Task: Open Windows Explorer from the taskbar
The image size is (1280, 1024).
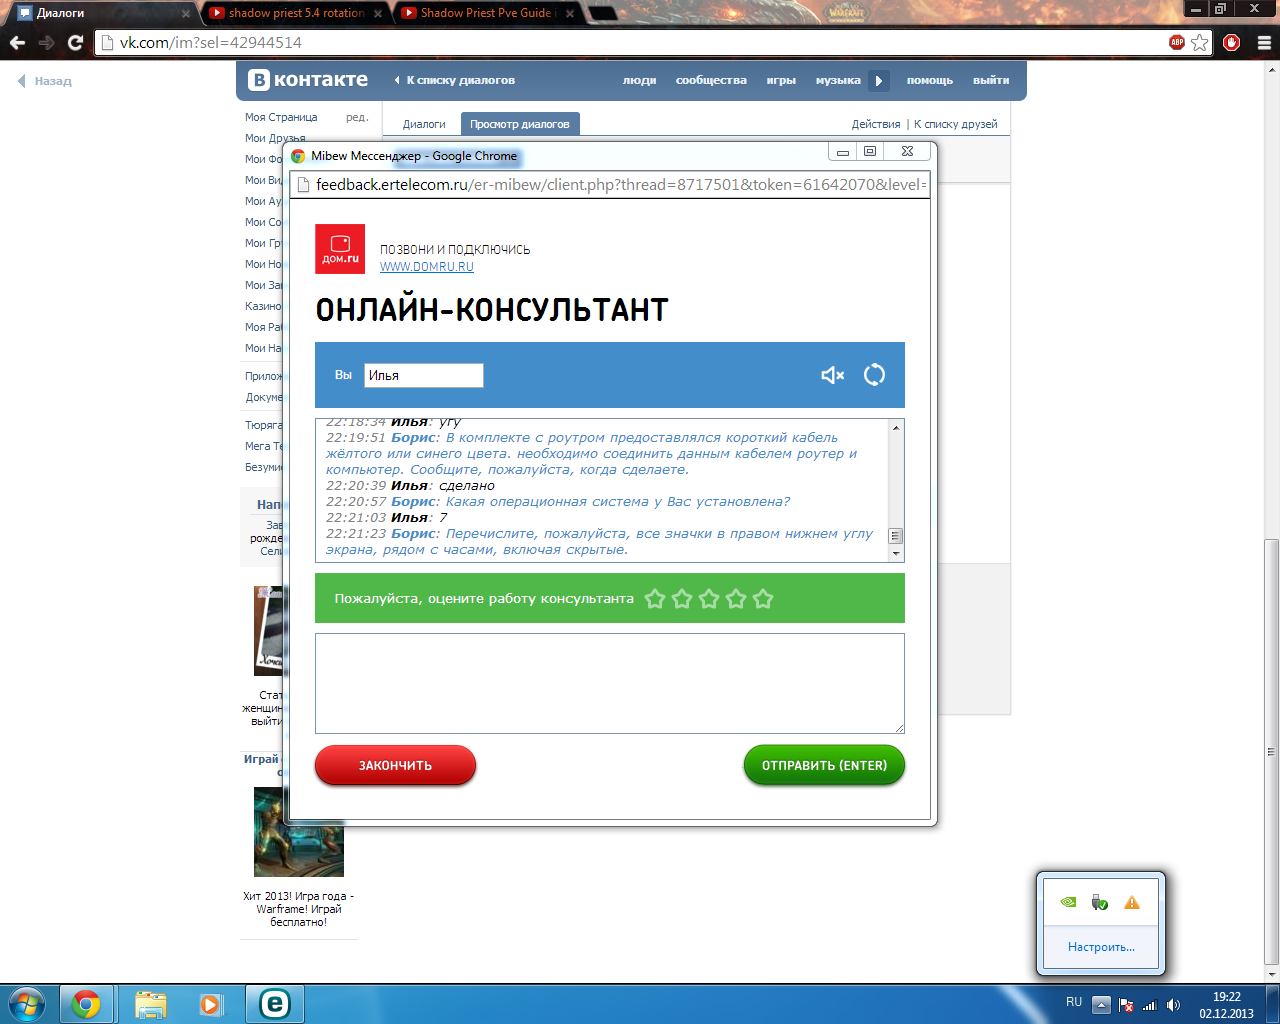Action: [150, 1004]
